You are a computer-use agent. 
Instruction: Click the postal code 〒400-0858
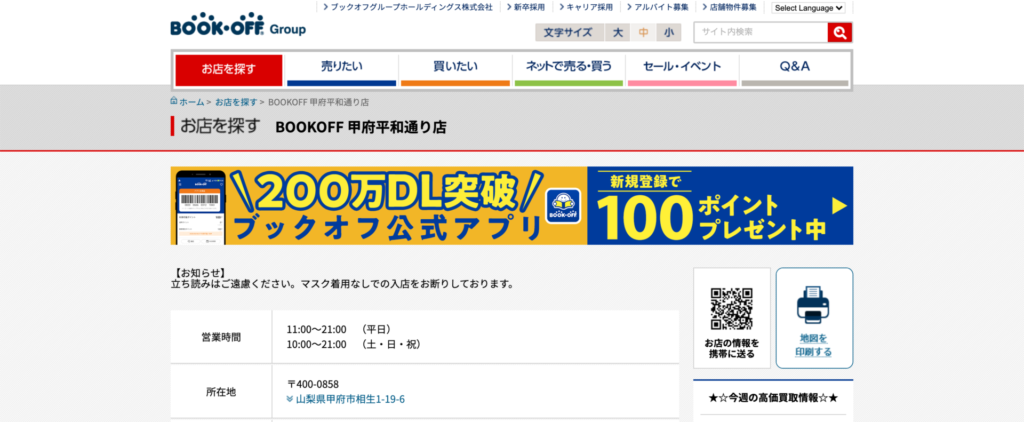313,384
